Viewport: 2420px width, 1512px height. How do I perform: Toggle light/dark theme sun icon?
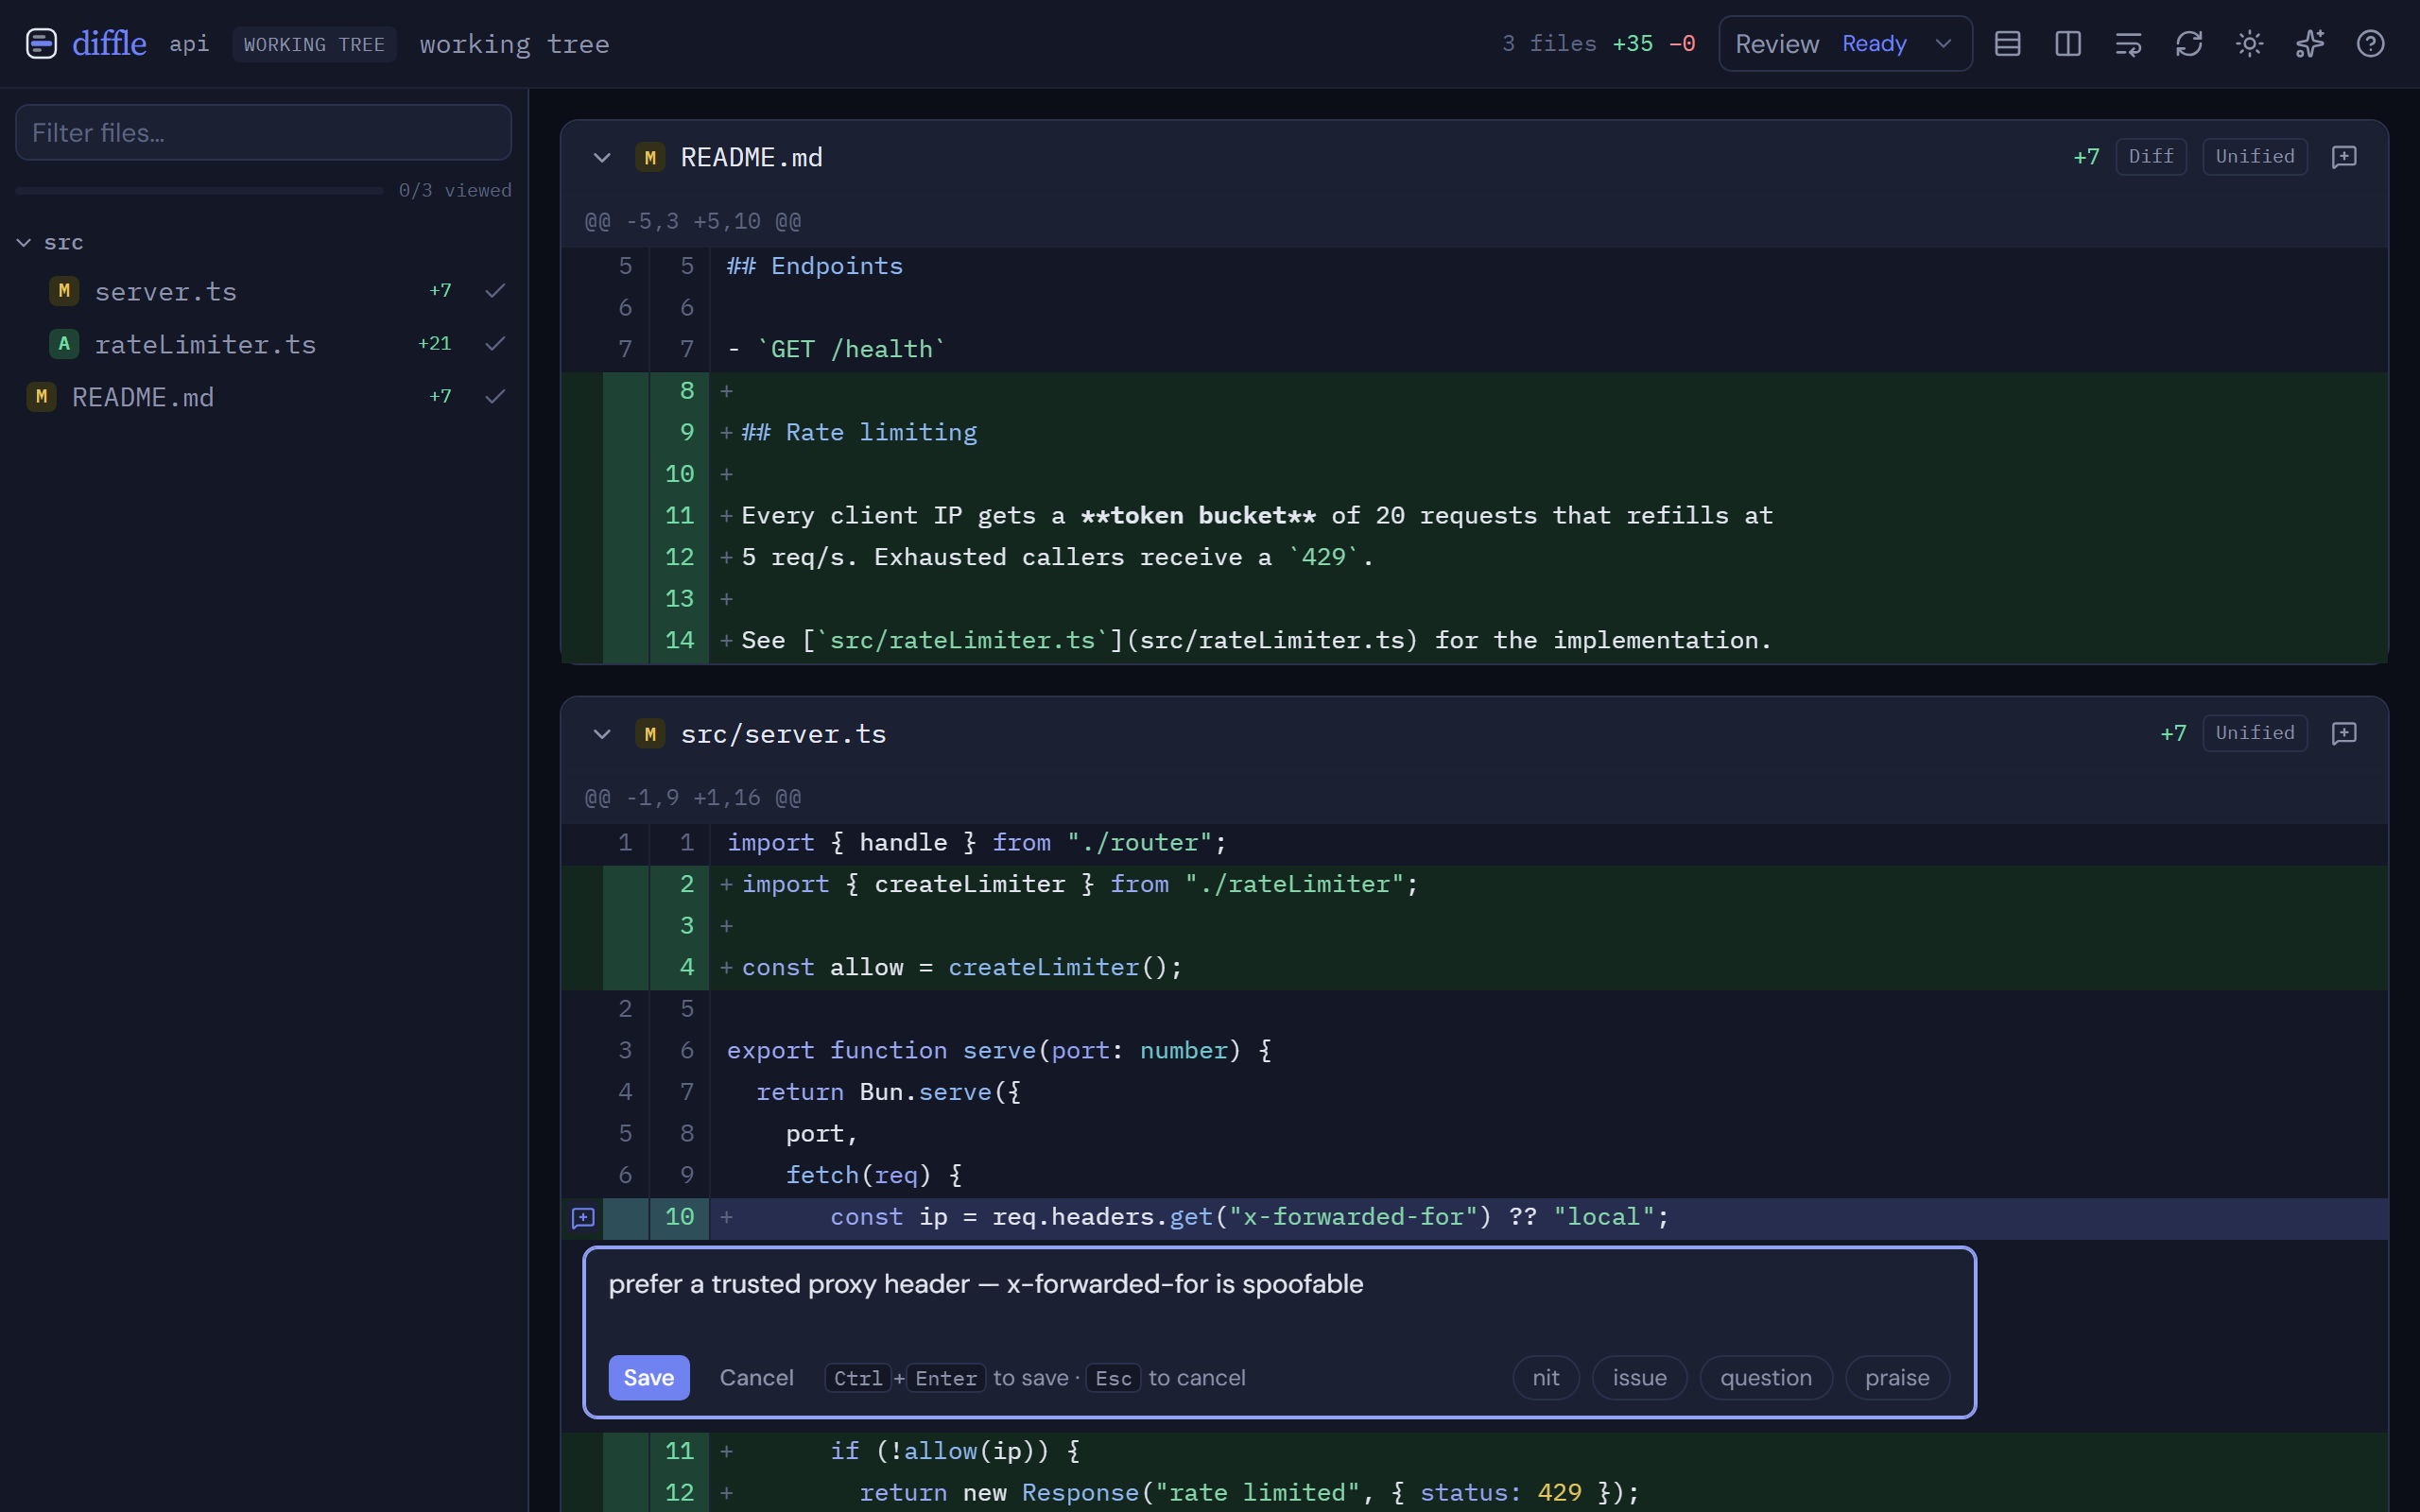(x=2249, y=44)
